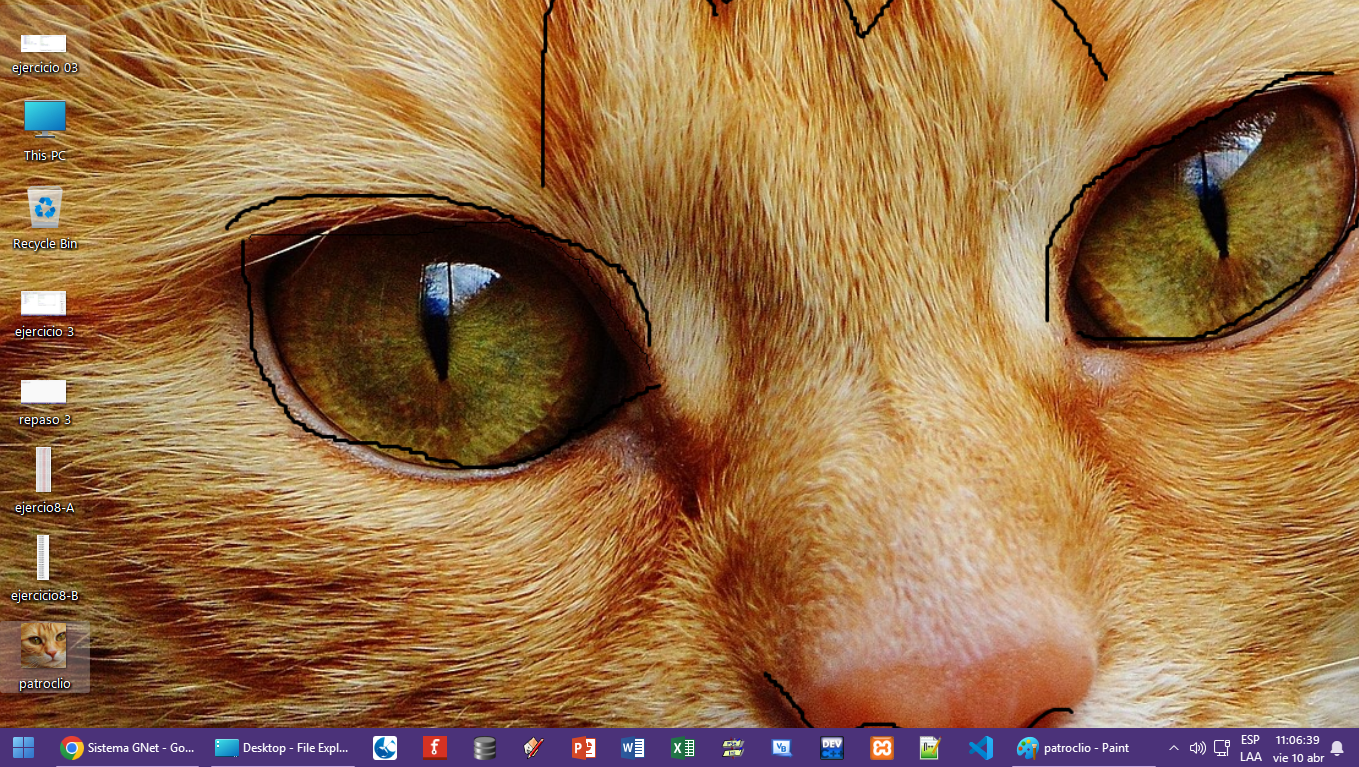This screenshot has width=1359, height=767.
Task: Open XAMPP from the taskbar
Action: pyautogui.click(x=881, y=748)
